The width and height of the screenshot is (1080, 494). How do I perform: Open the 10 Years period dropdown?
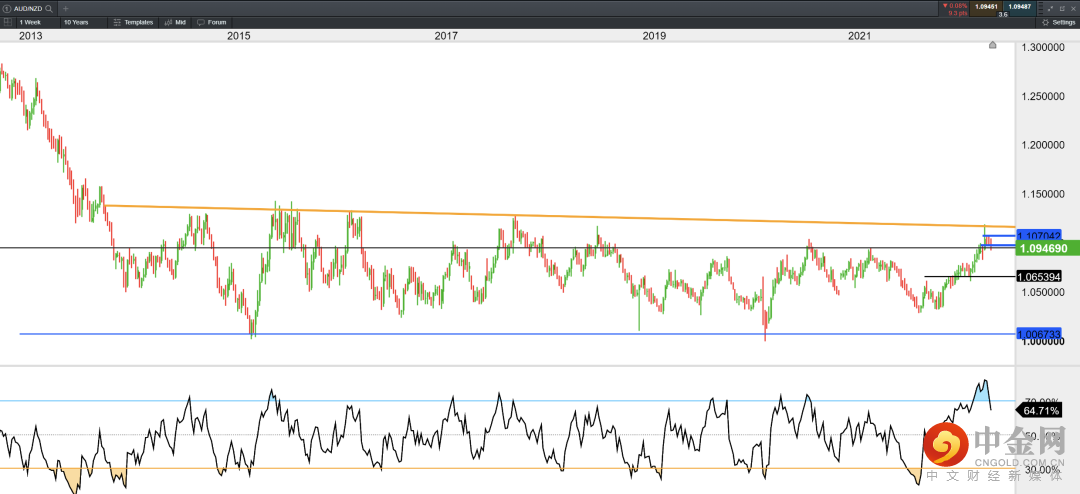click(x=77, y=21)
